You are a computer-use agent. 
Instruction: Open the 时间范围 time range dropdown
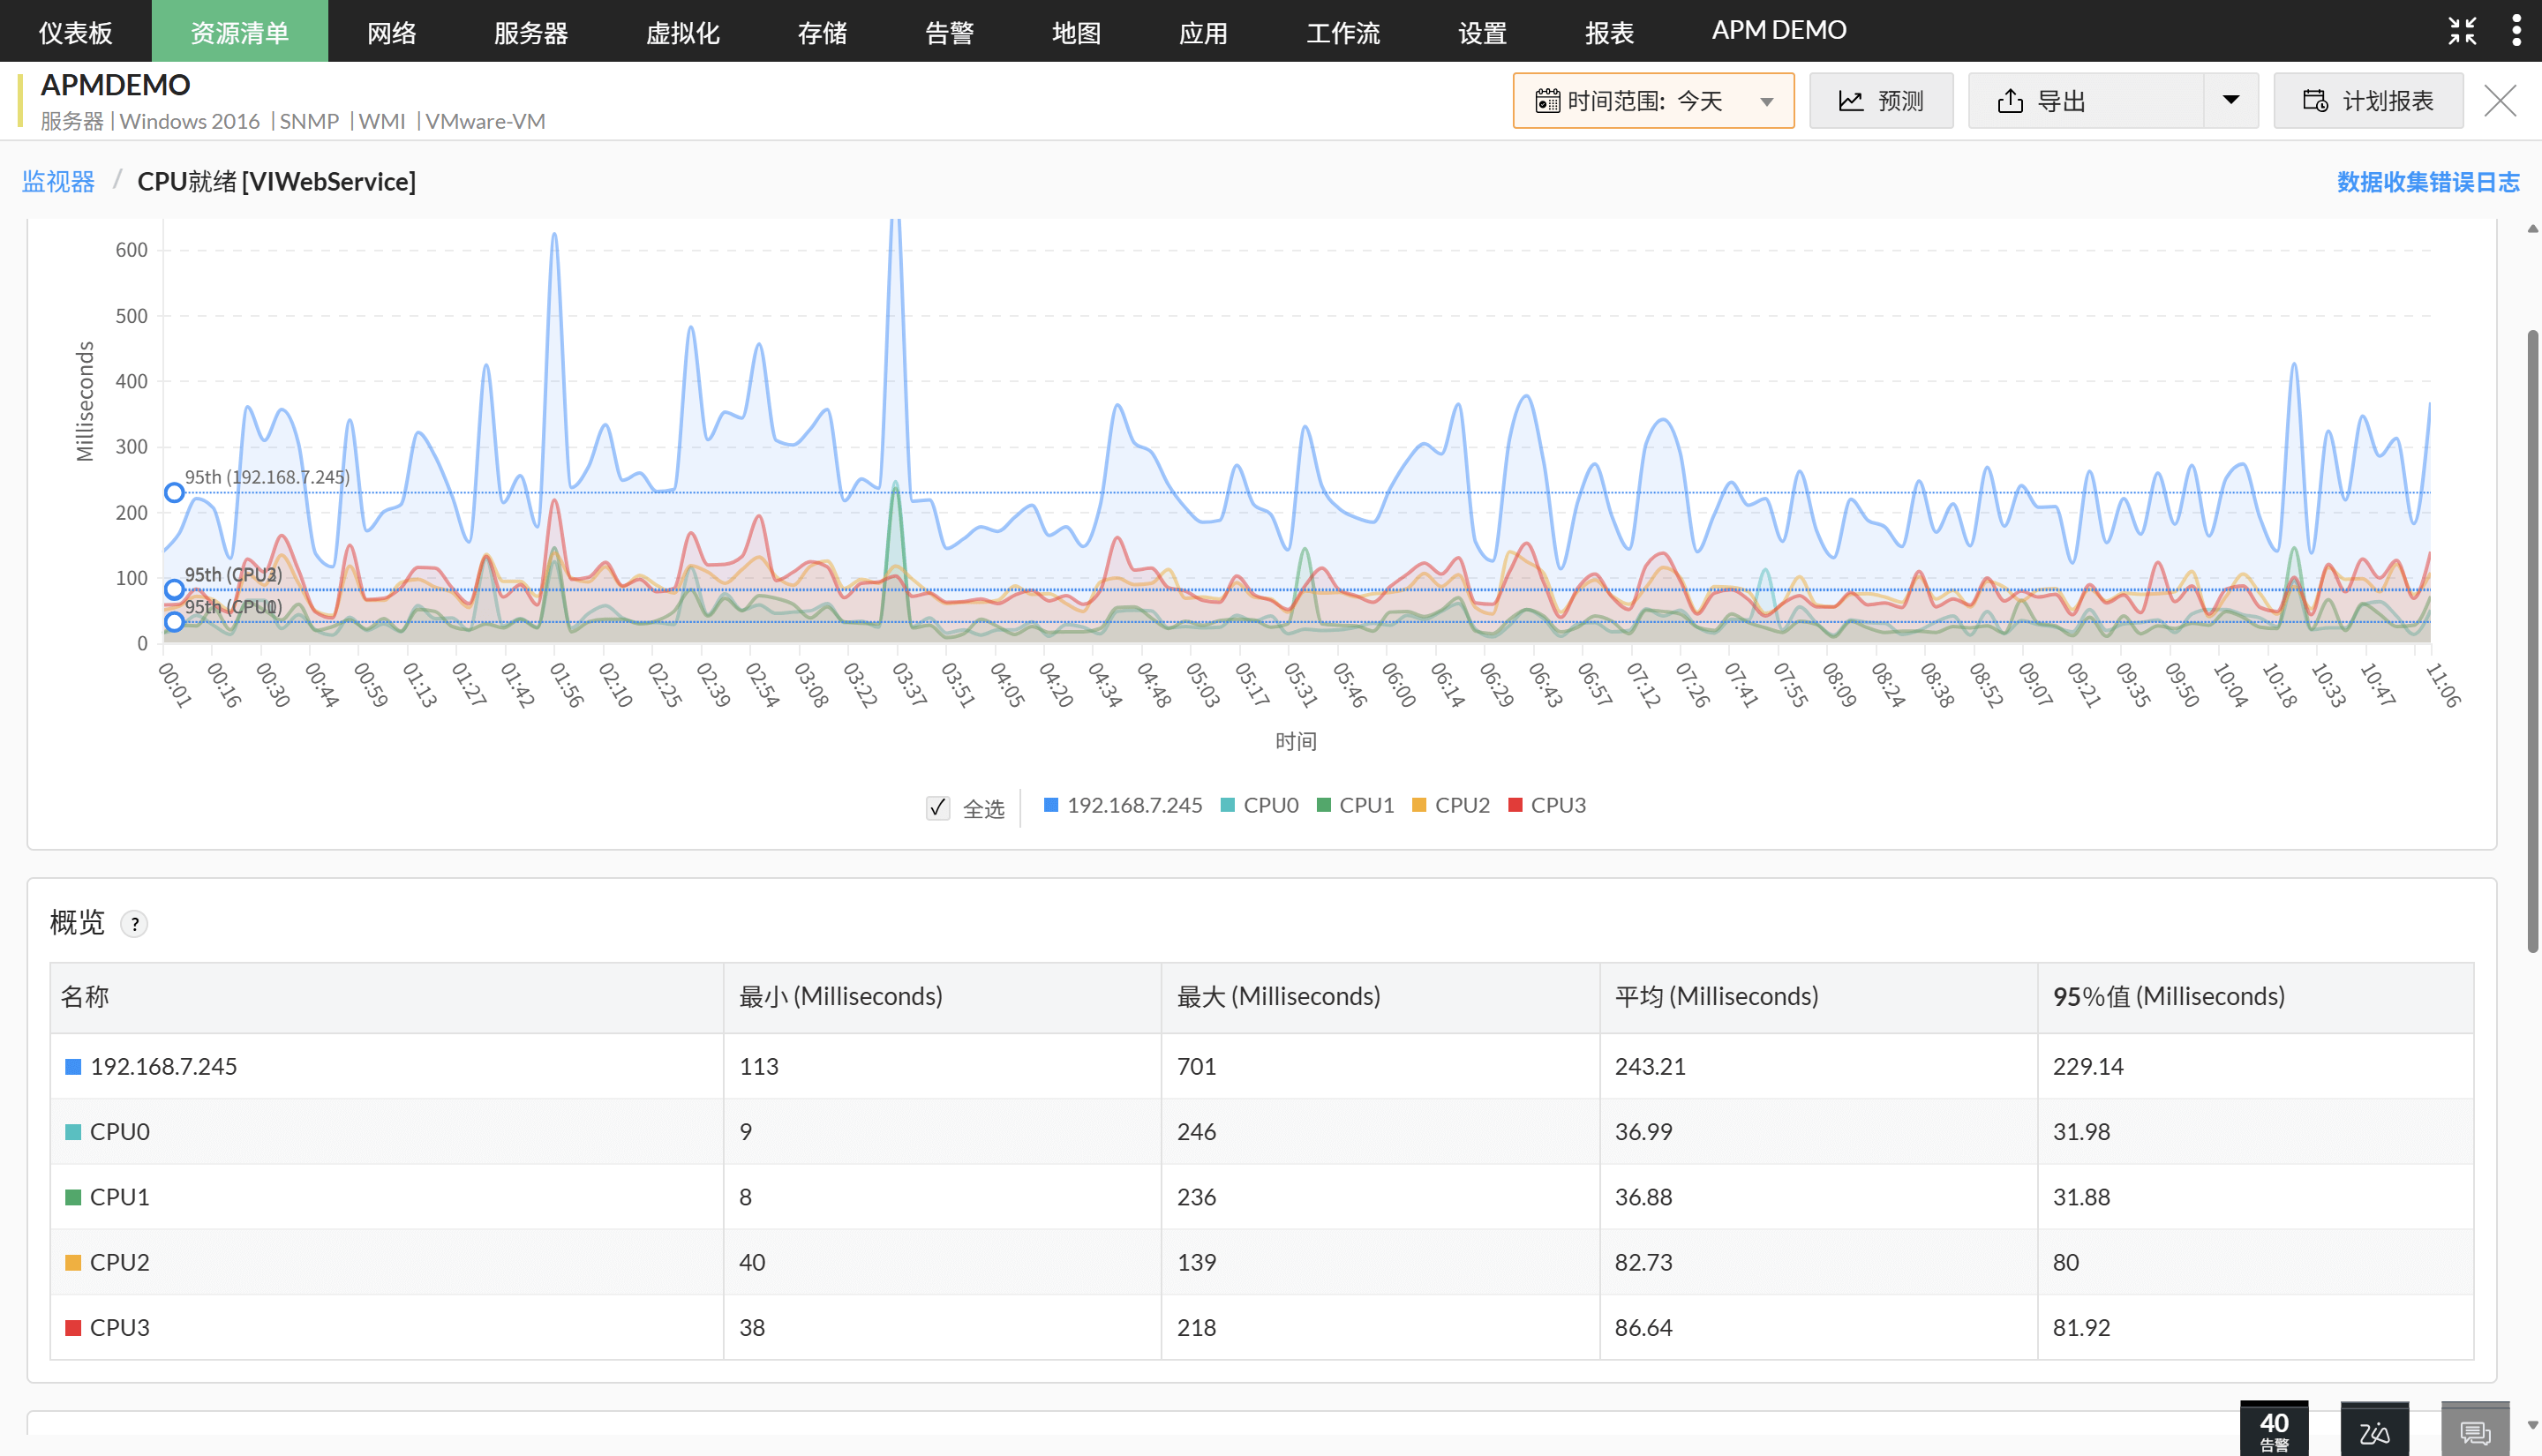pos(1653,101)
